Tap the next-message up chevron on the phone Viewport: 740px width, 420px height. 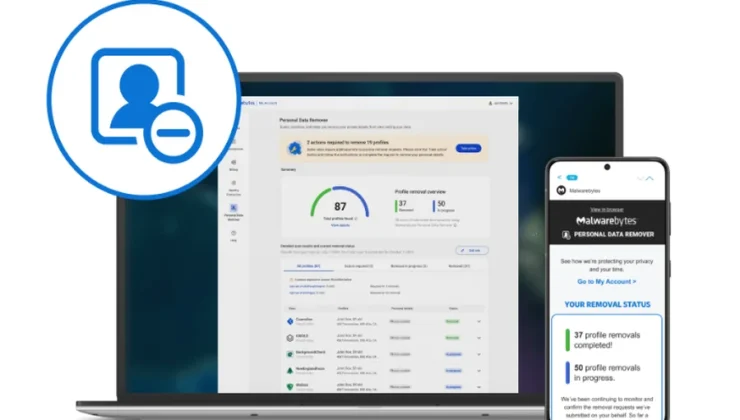(650, 178)
